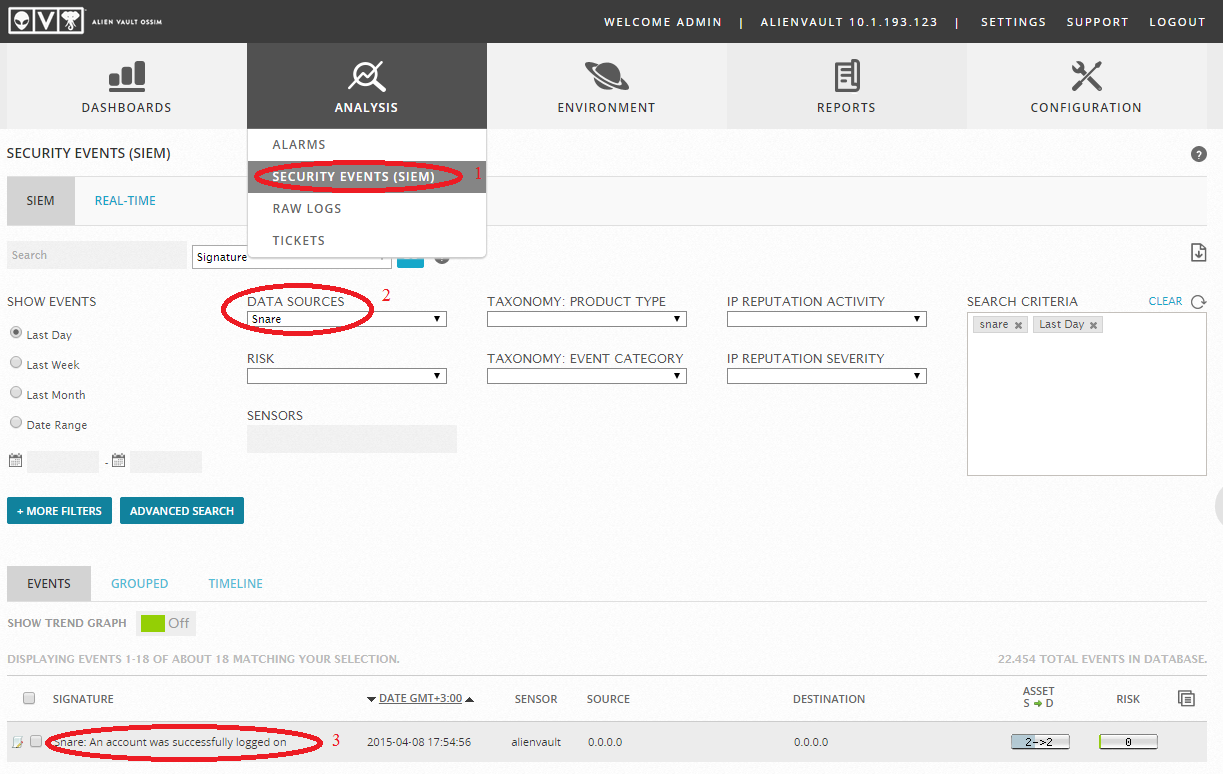Check the select-all events checkbox
The width and height of the screenshot is (1223, 774).
(29, 698)
